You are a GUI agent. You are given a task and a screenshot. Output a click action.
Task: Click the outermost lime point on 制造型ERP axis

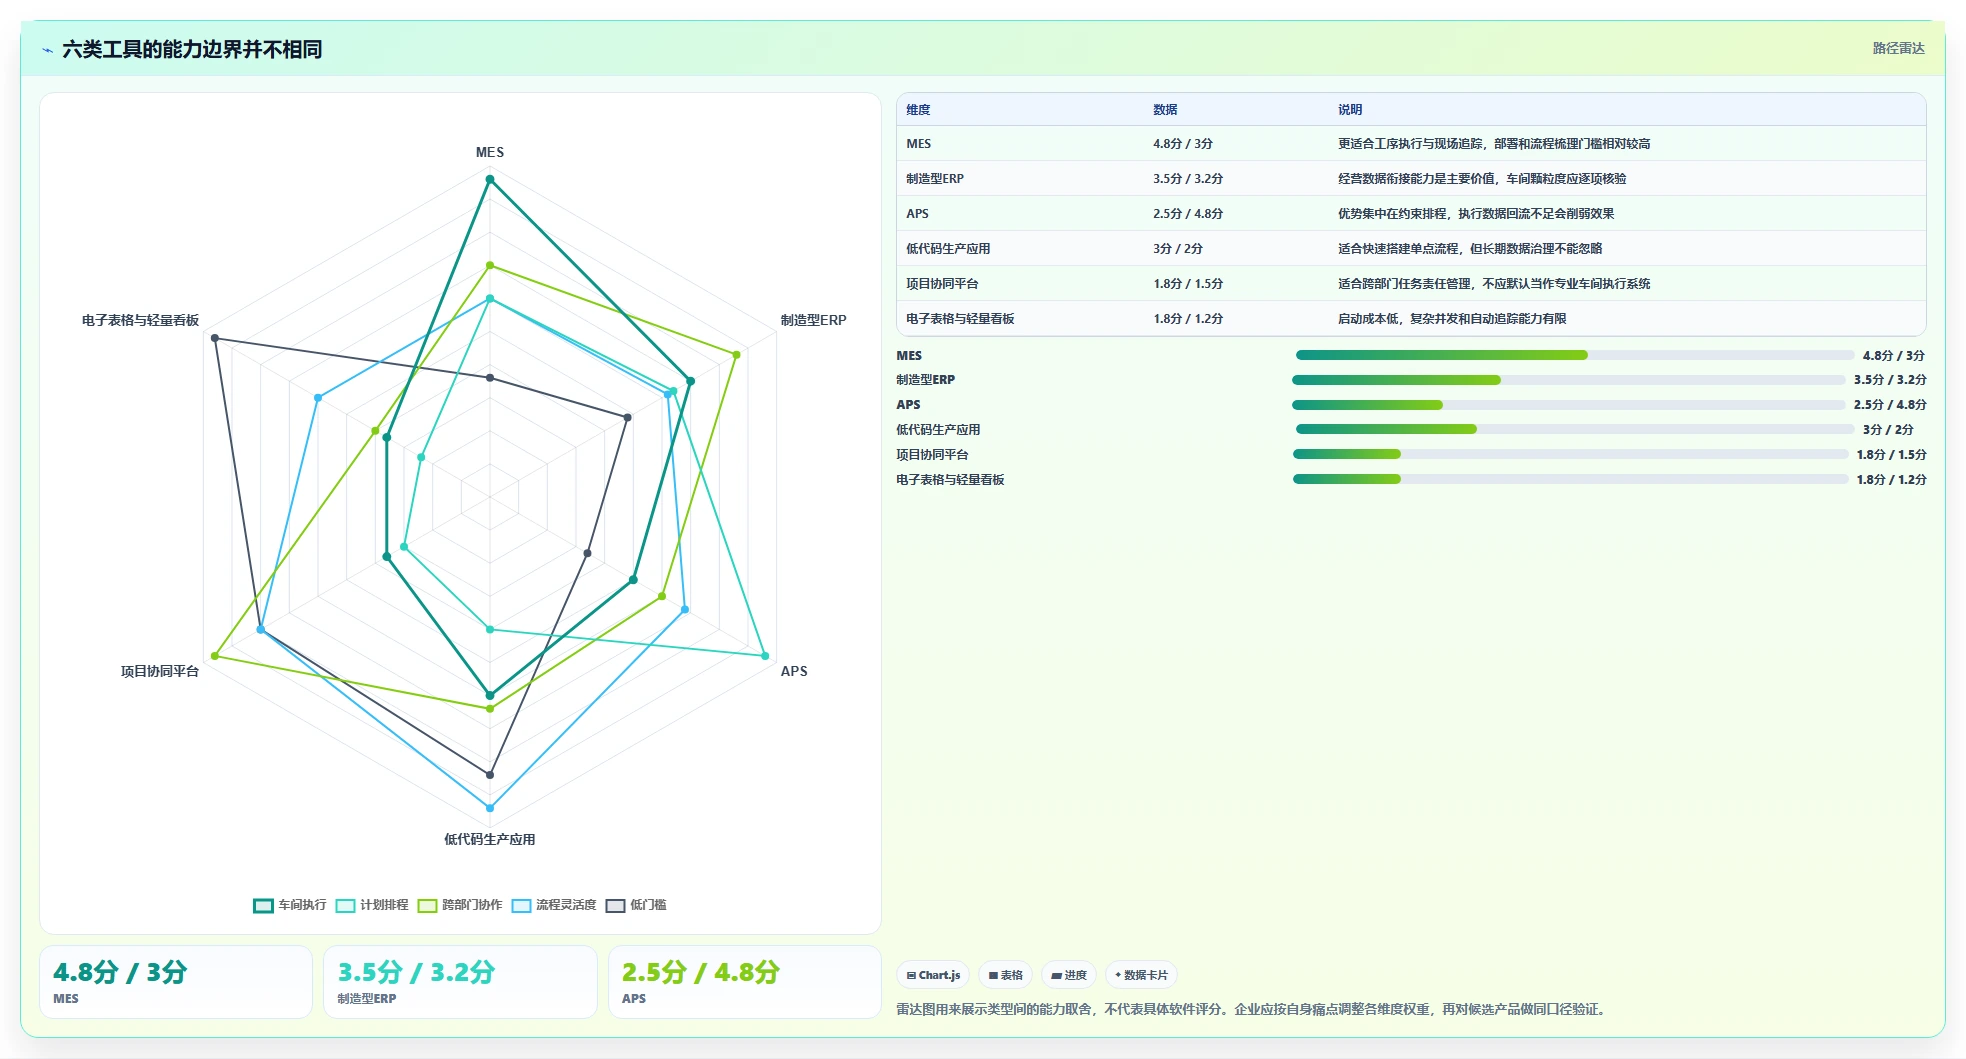pyautogui.click(x=737, y=354)
